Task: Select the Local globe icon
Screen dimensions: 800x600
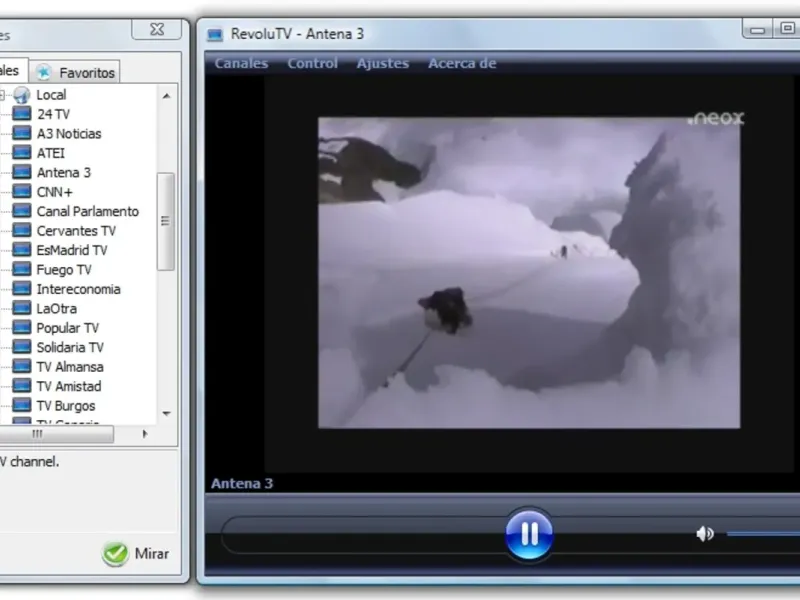Action: tap(21, 95)
